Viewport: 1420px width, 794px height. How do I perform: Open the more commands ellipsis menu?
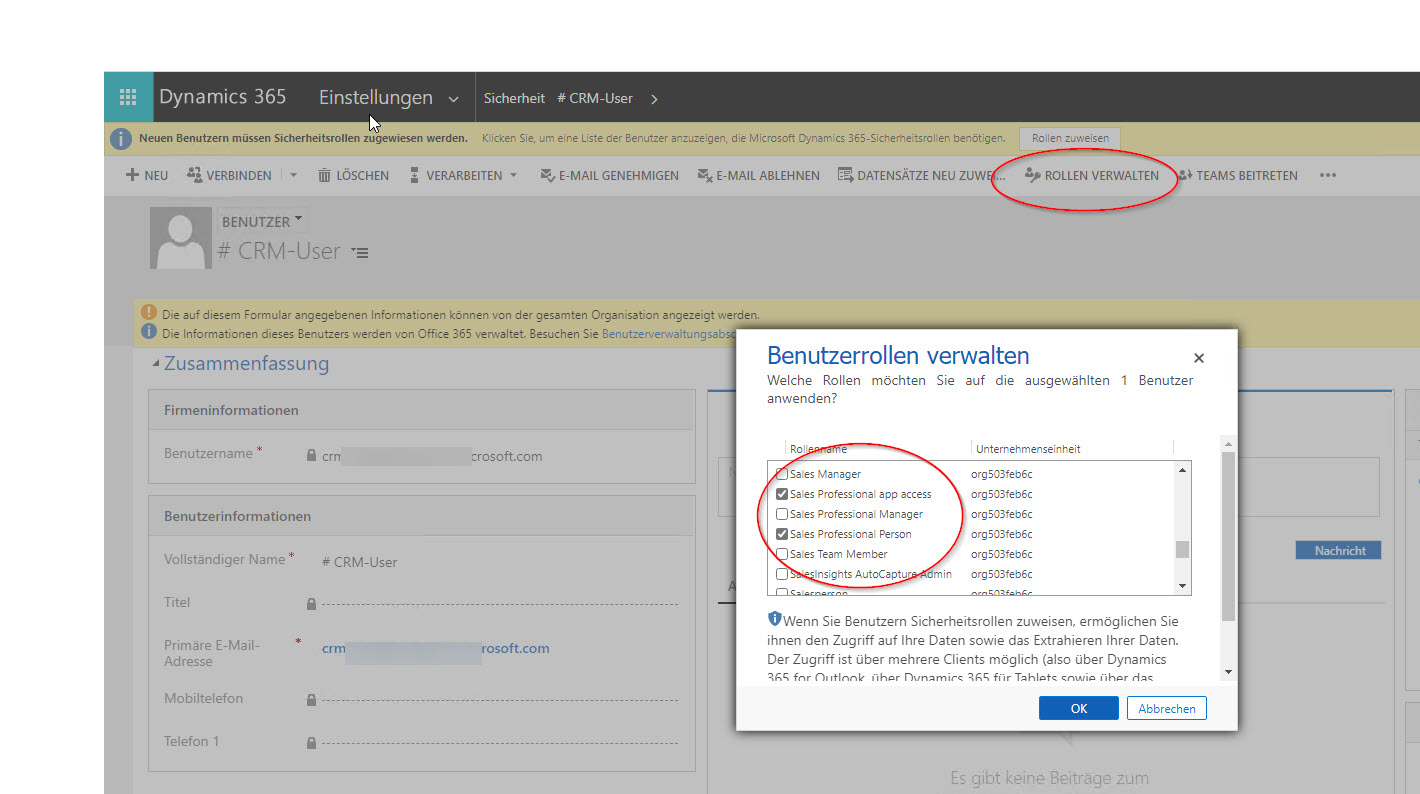click(1327, 175)
